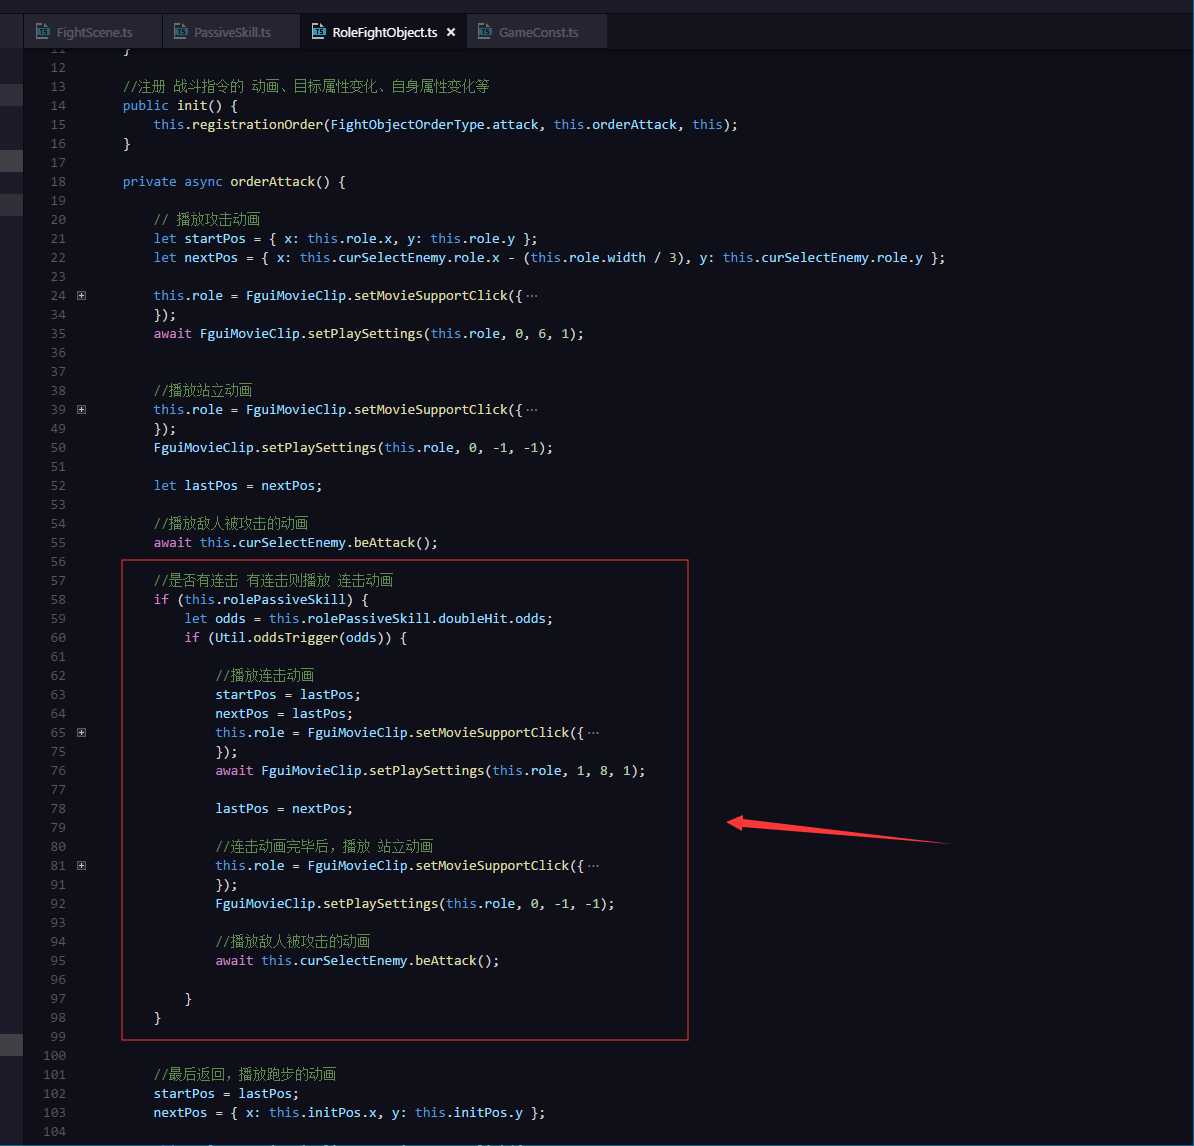Click the FightScene.ts file type icon

point(43,31)
